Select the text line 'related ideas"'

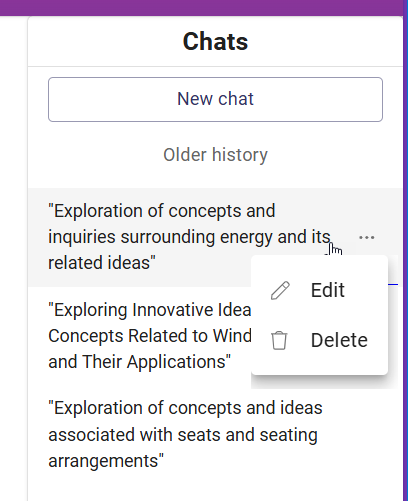click(x=102, y=263)
